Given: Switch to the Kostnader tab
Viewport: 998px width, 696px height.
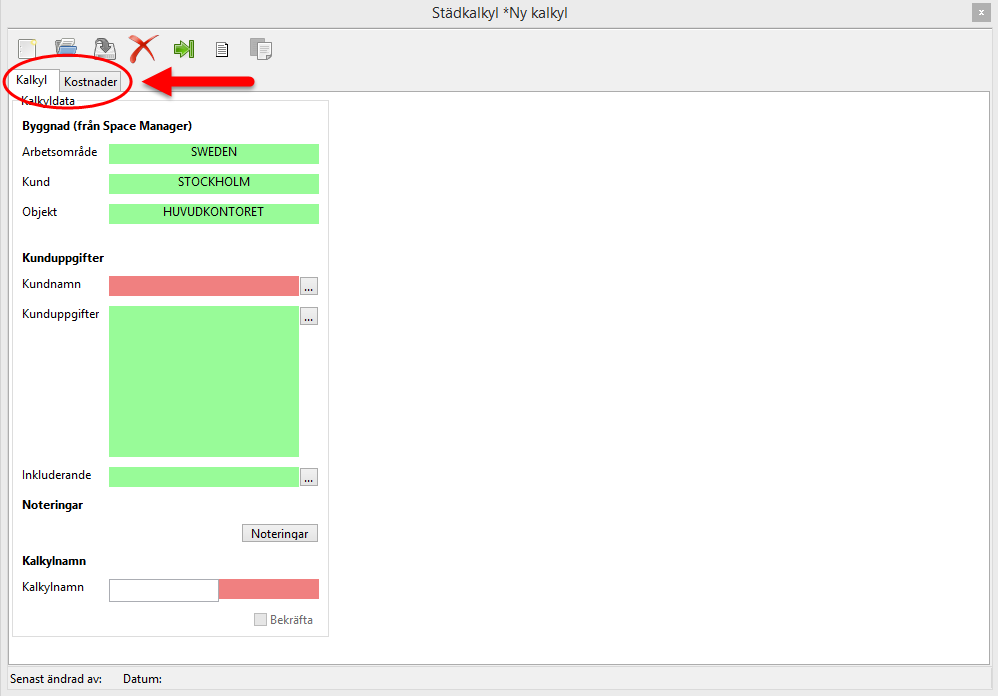Looking at the screenshot, I should [x=90, y=82].
